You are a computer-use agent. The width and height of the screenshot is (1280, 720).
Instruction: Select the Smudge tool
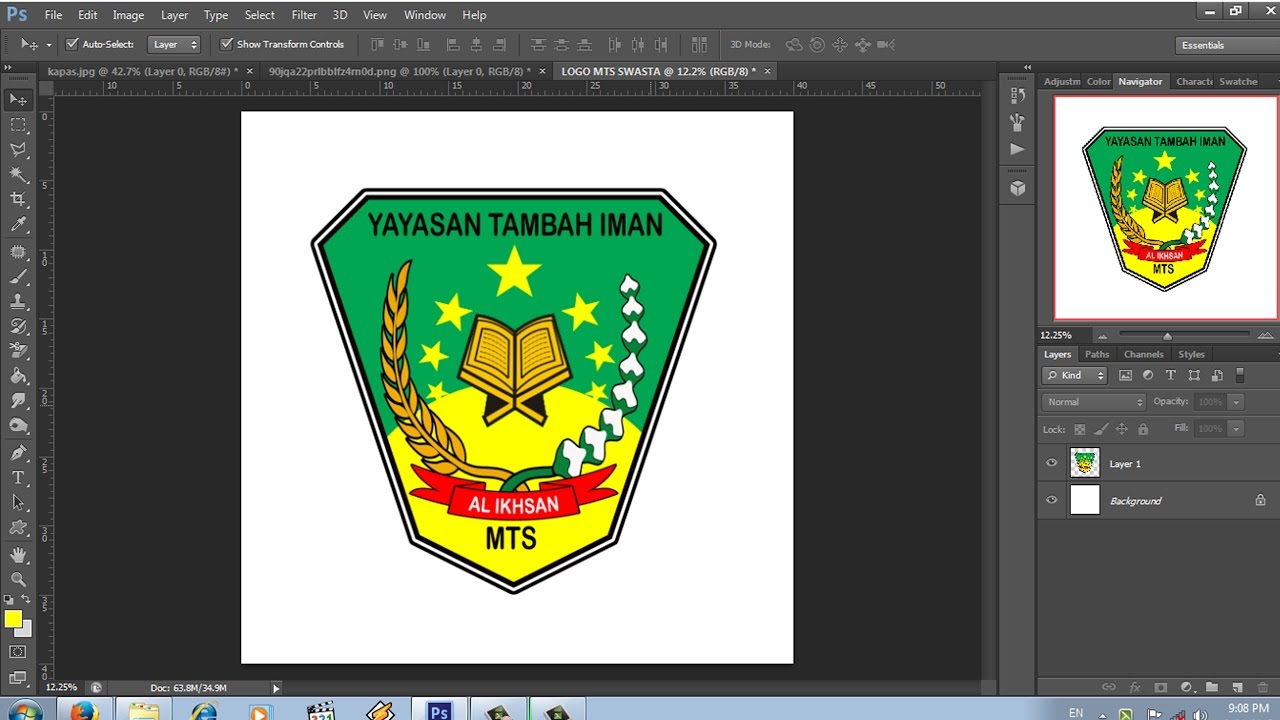click(x=18, y=402)
